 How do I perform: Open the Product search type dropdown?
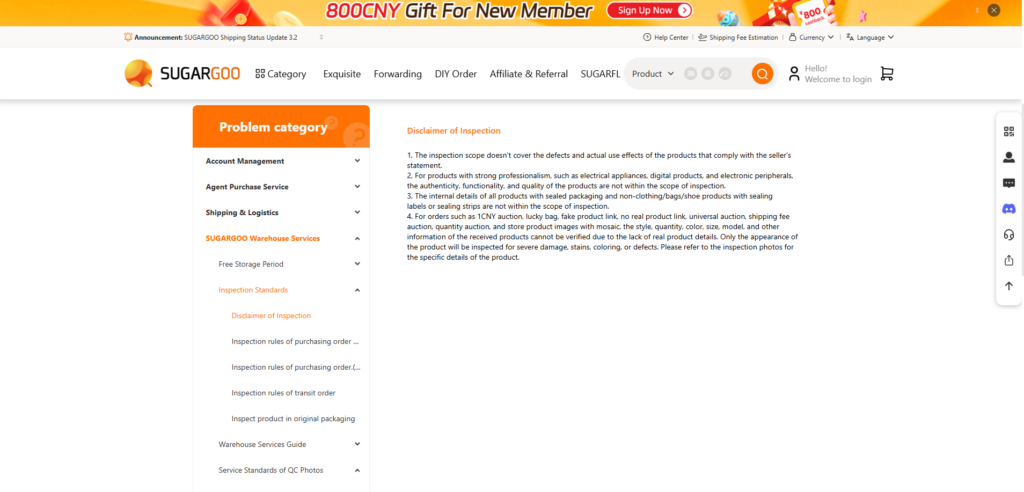[653, 74]
